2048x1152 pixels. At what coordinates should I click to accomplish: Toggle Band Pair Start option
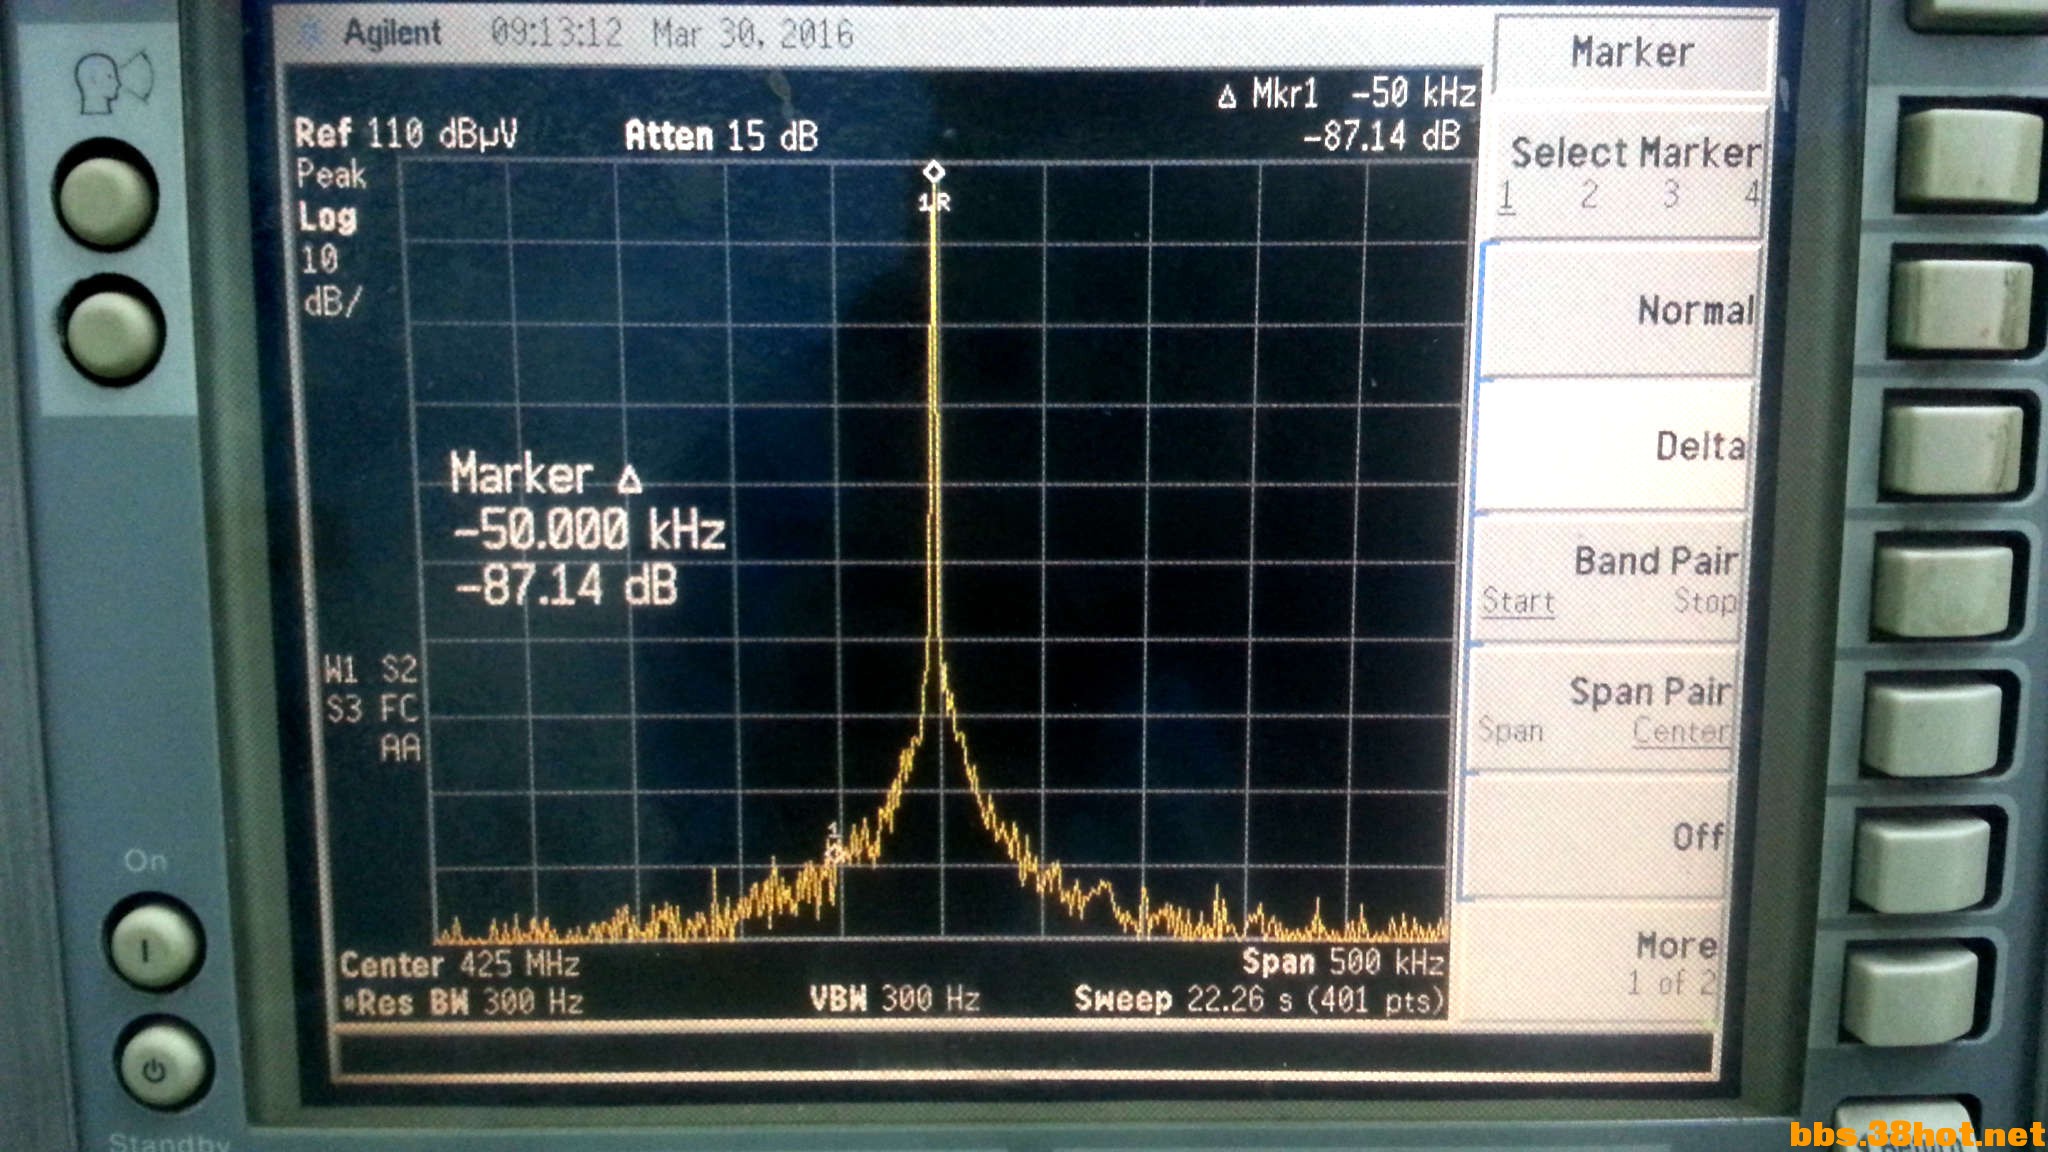pos(1518,602)
